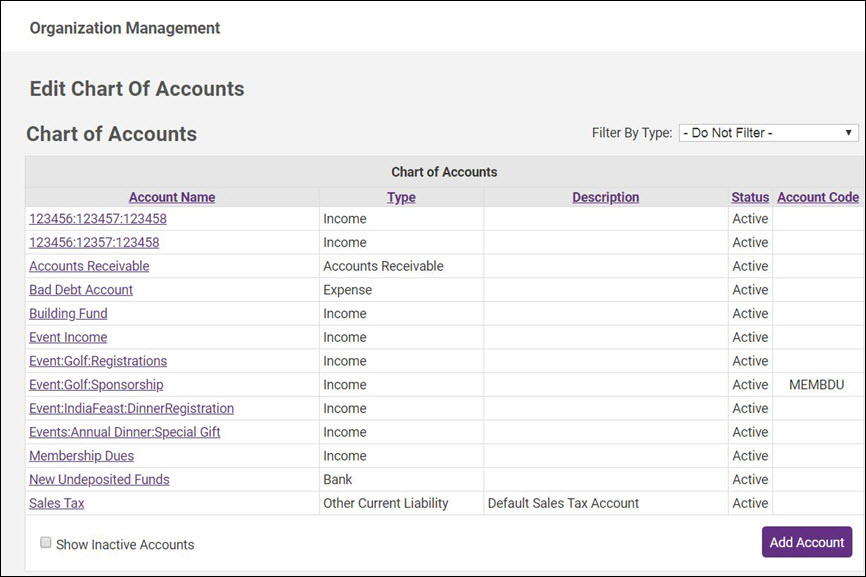866x577 pixels.
Task: Open Event:Golf:Registrations account link
Action: pyautogui.click(x=98, y=361)
